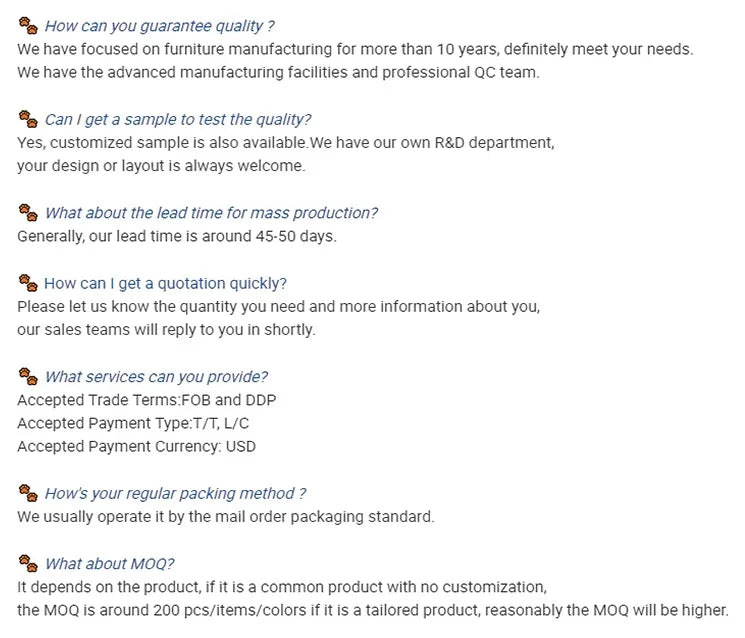Select 'What services can you provide?' question
Viewport: 745px width, 638px height.
(156, 377)
